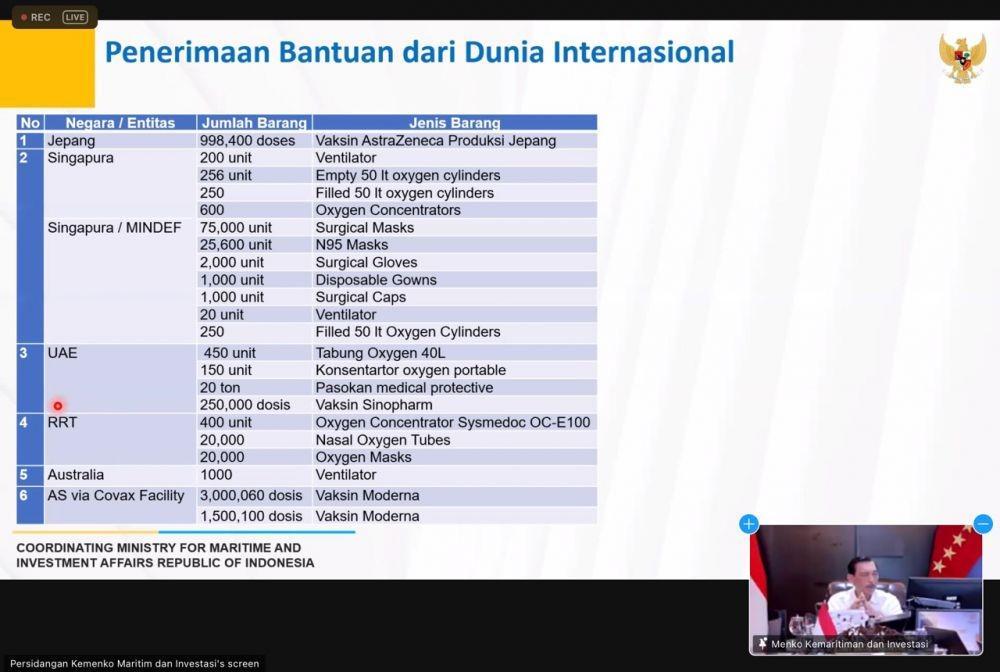Select the "250,000 dosis" cell
Viewport: 1000px width, 672px height.
point(254,405)
